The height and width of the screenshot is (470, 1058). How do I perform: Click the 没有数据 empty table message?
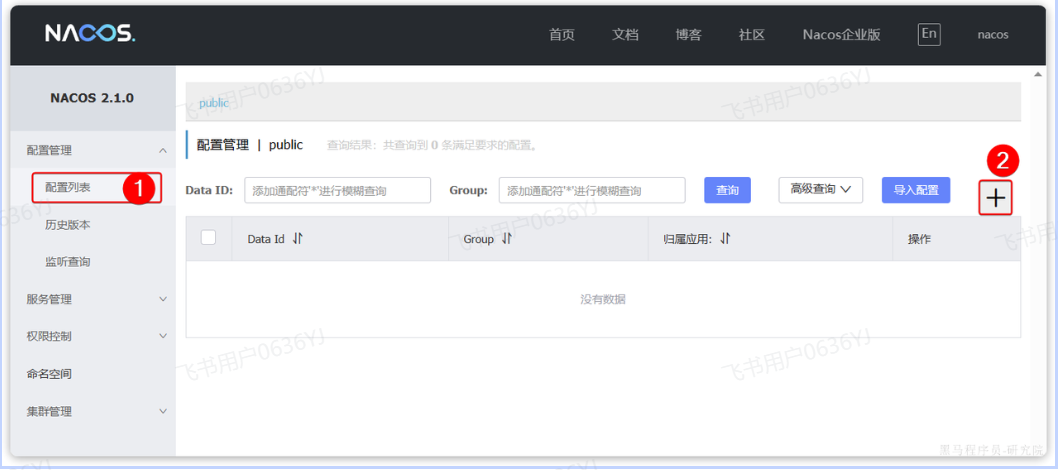(x=603, y=299)
